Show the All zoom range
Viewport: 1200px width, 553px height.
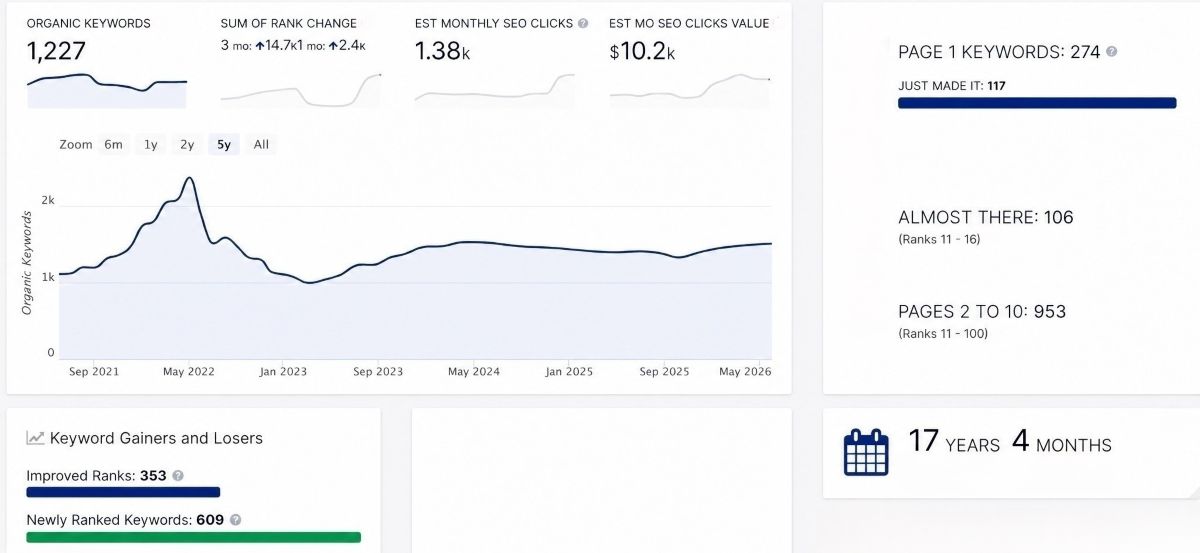pos(261,145)
